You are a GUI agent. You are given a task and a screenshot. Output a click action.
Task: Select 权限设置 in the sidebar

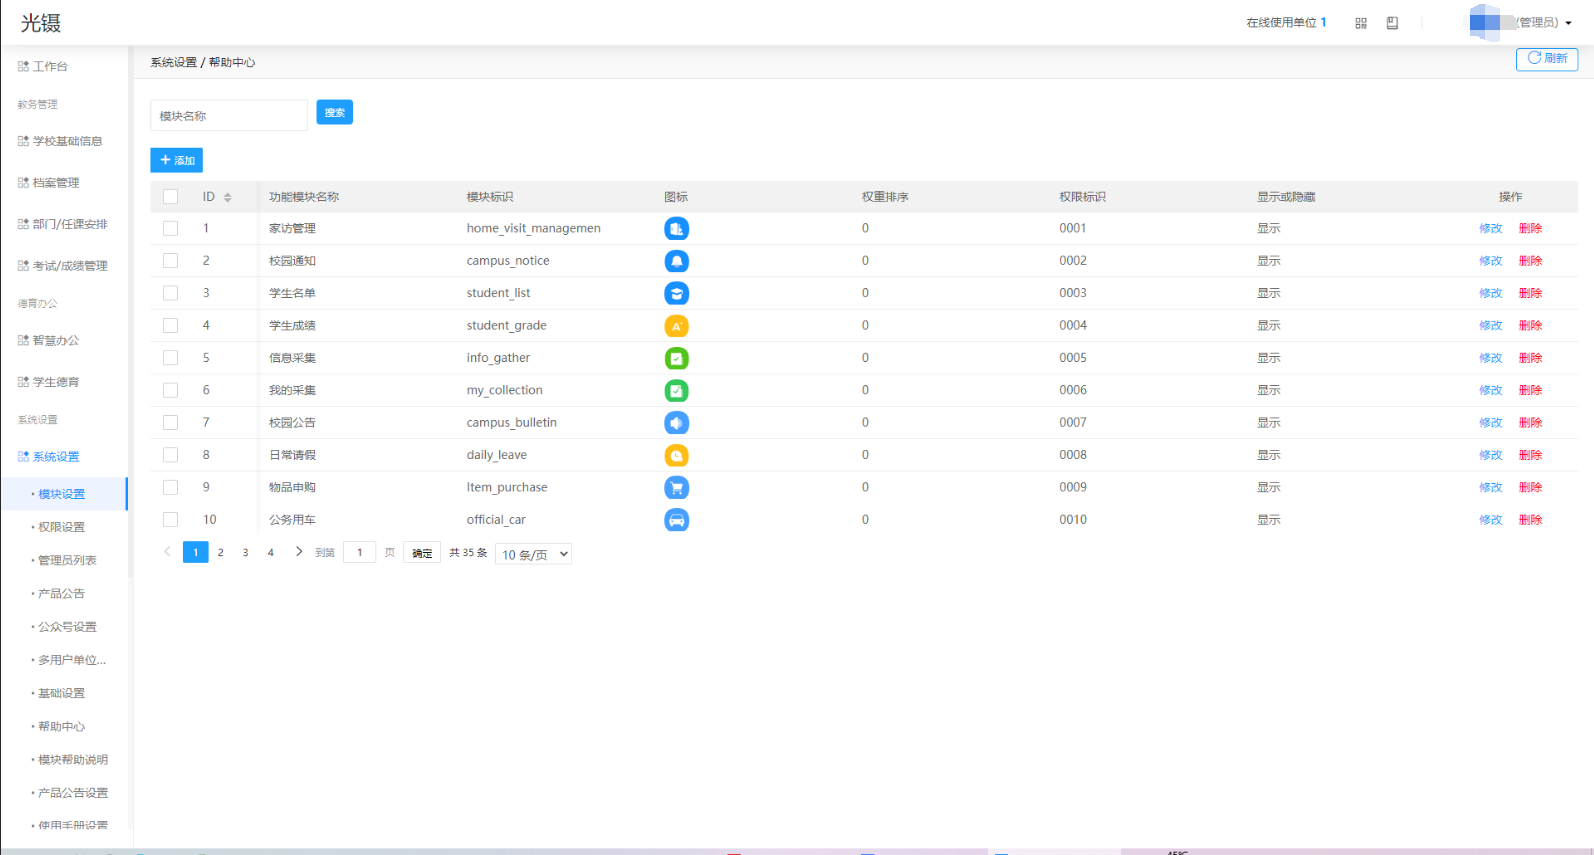[62, 527]
